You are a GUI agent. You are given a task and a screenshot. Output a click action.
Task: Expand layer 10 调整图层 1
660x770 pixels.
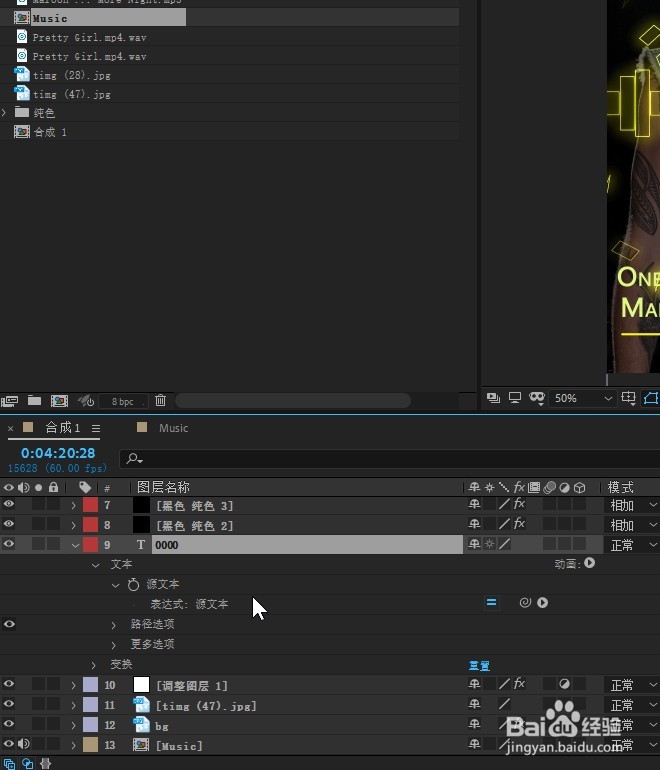(x=74, y=686)
